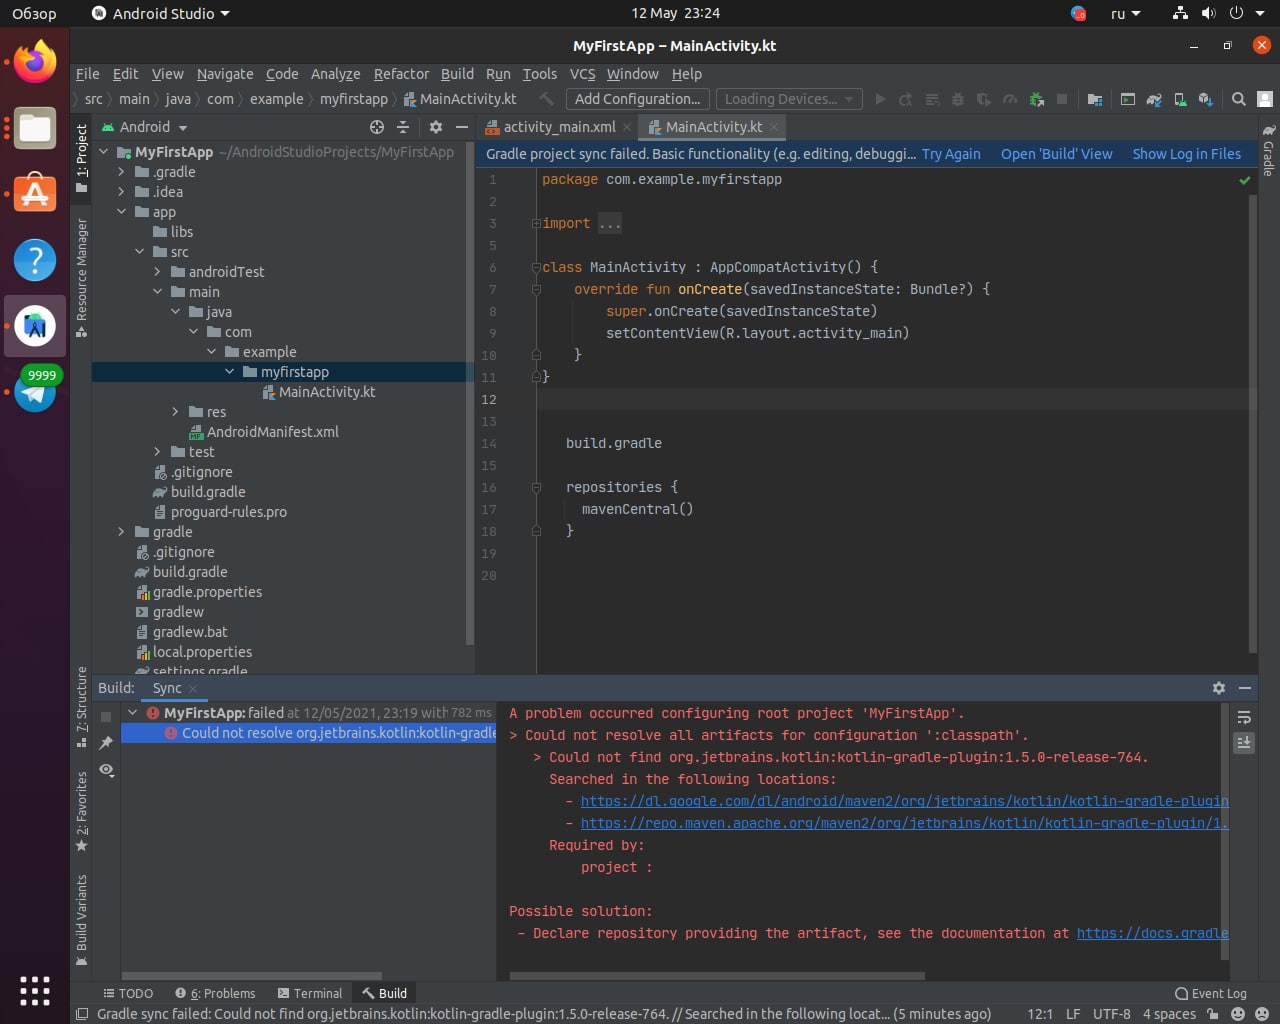The height and width of the screenshot is (1024, 1280).
Task: Click the pin tab icon in Build panel
Action: 106,743
